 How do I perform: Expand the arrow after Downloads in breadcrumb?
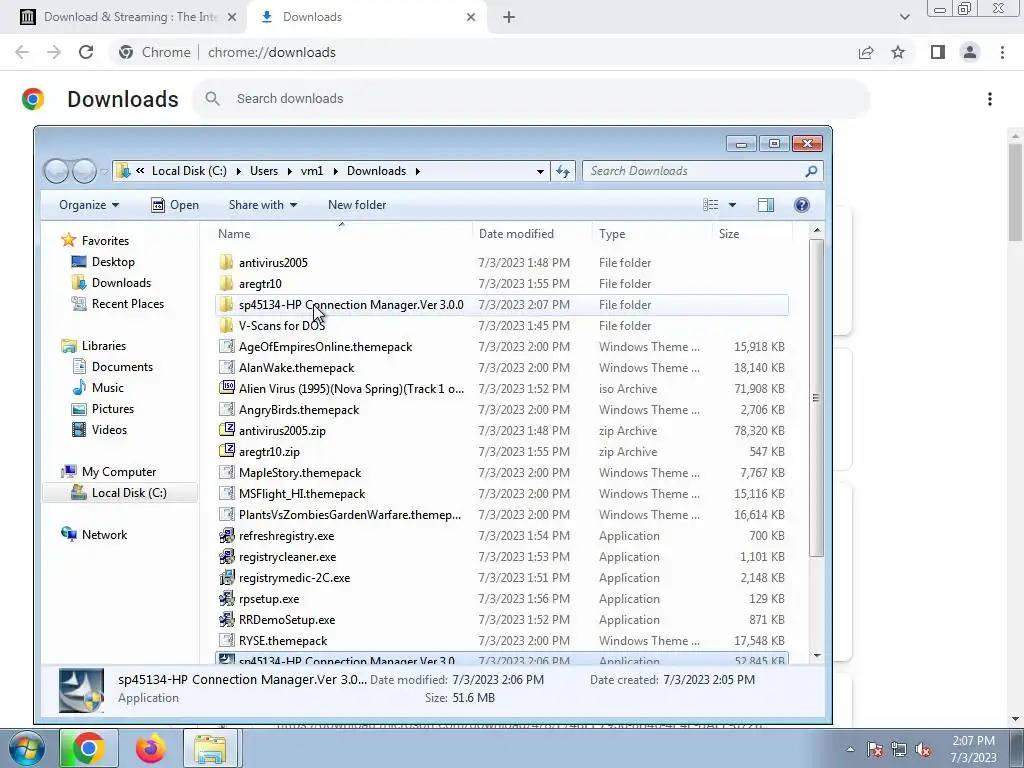417,171
